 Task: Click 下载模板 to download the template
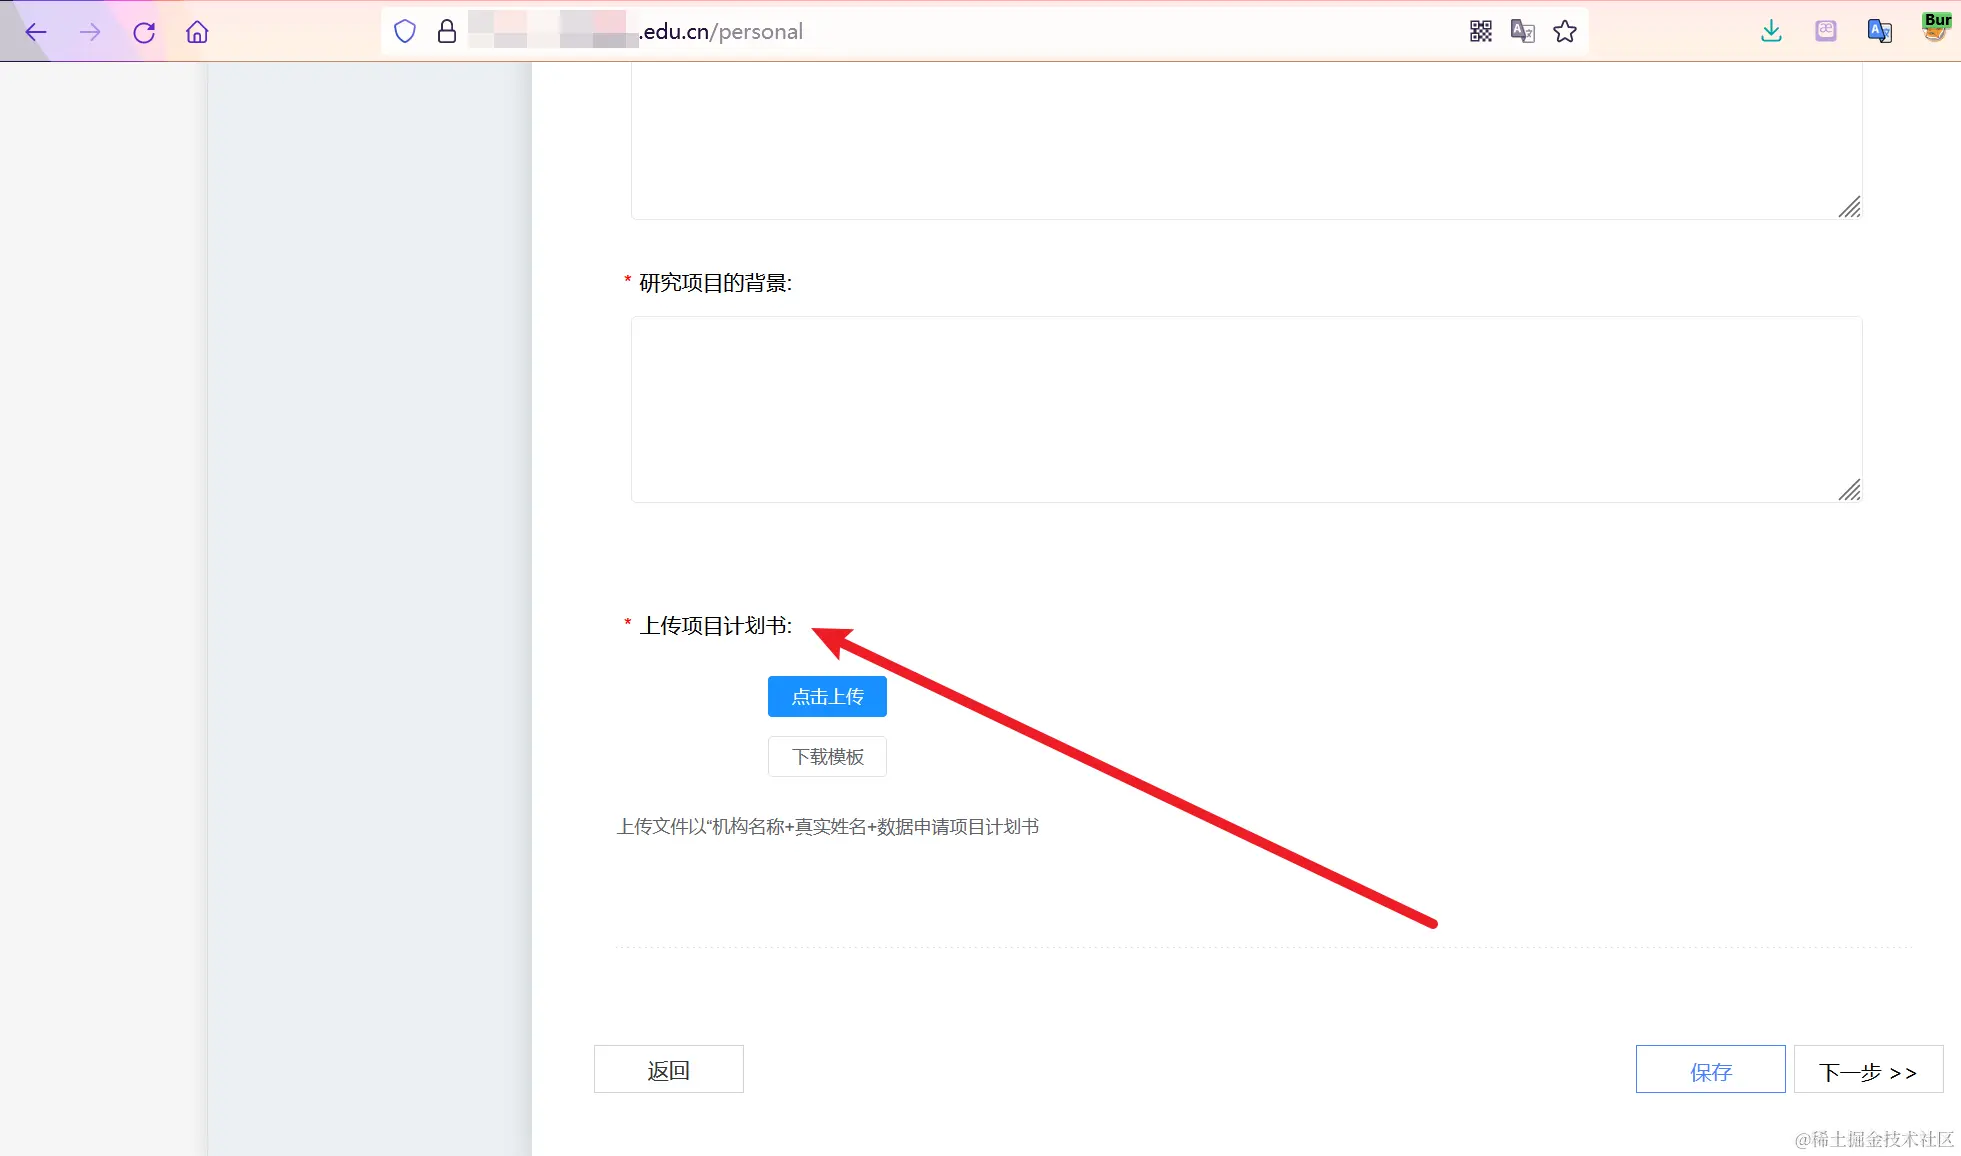tap(827, 756)
